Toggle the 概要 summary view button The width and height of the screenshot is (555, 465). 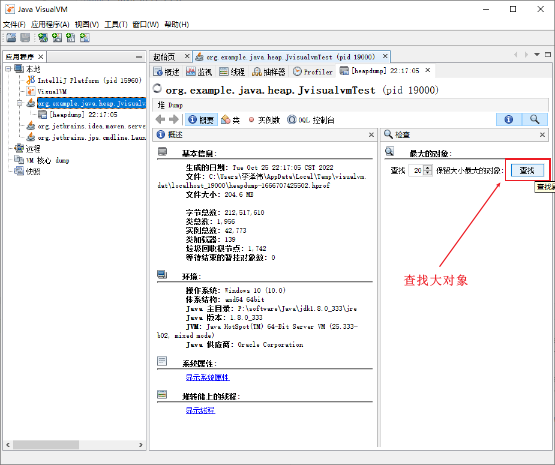pos(201,120)
